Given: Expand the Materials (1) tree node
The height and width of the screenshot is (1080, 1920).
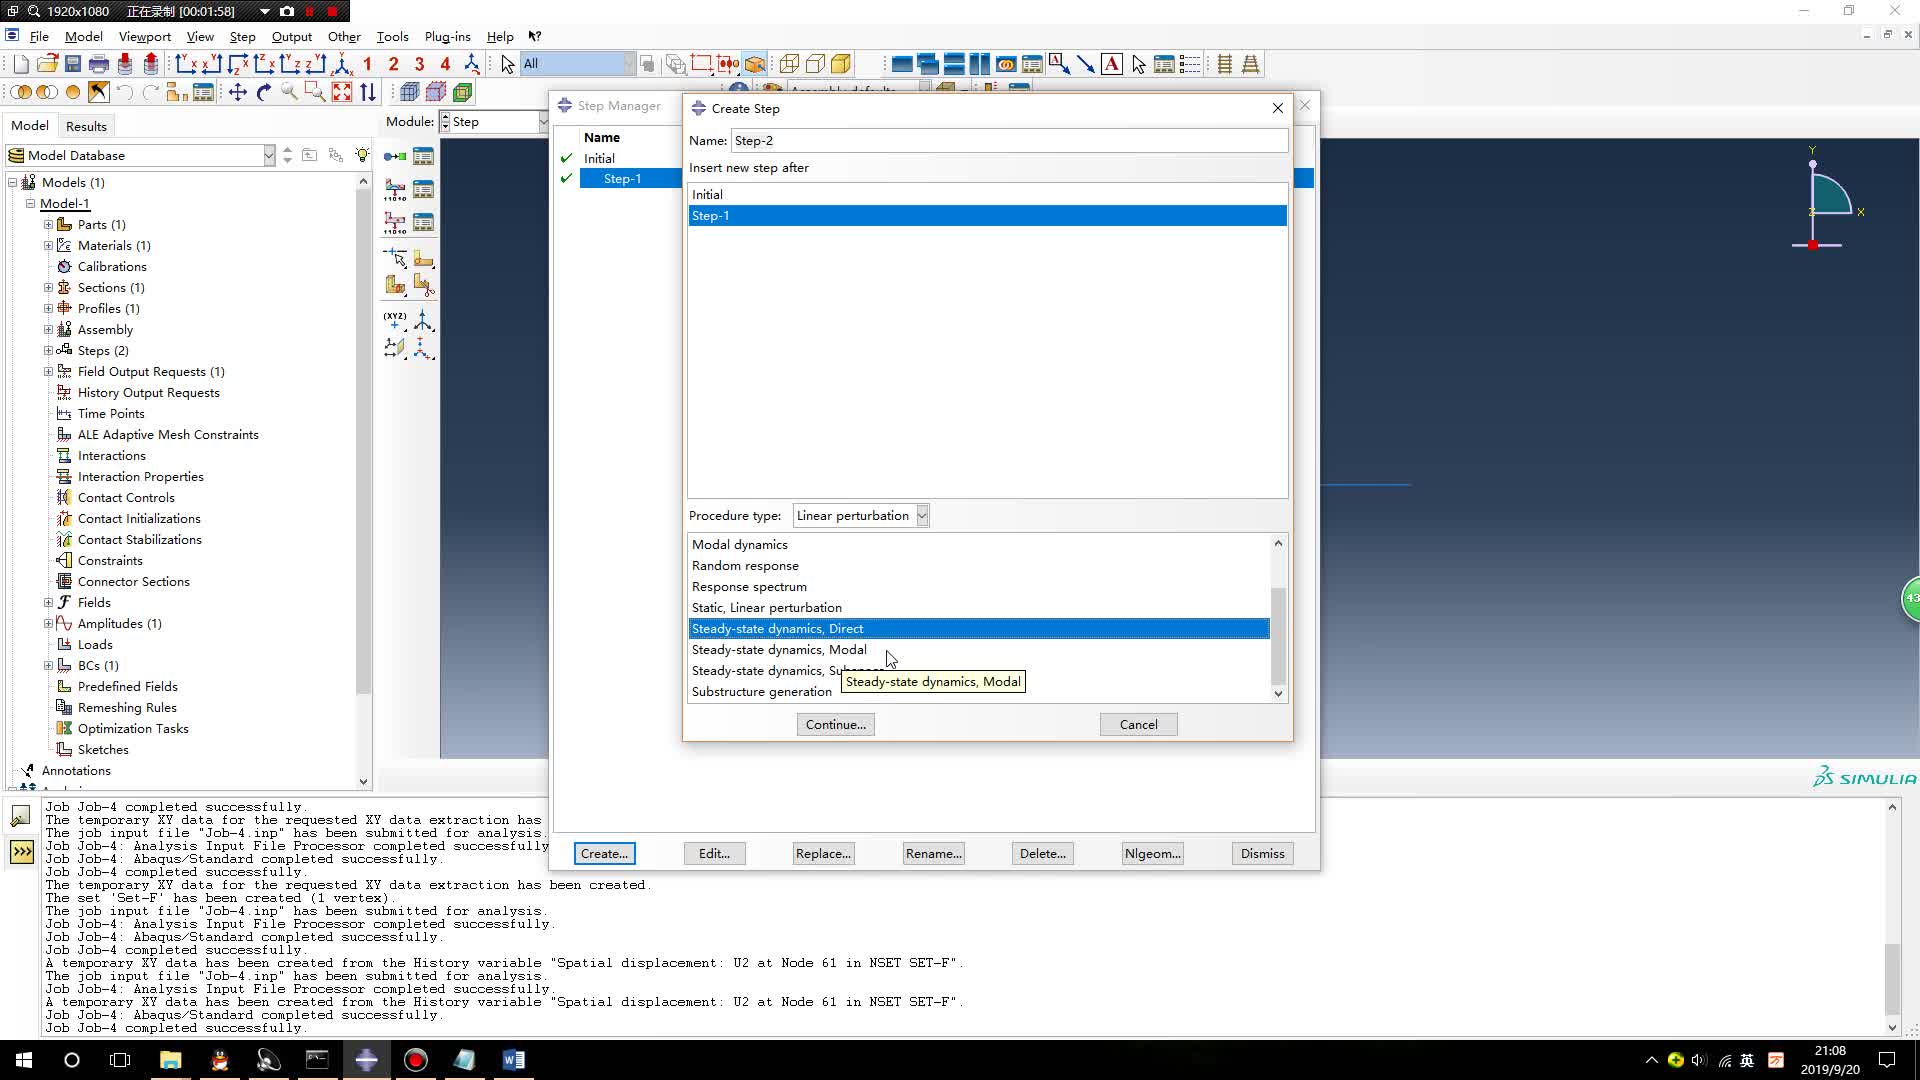Looking at the screenshot, I should coord(48,245).
